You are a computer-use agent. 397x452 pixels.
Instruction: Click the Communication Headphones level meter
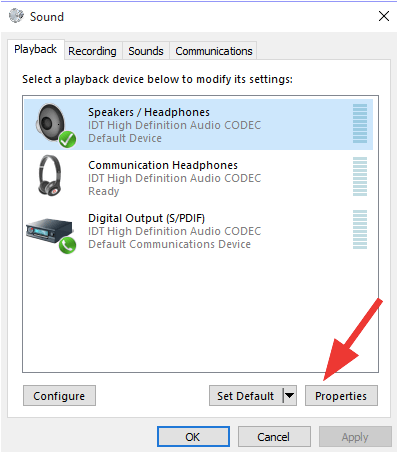(x=360, y=176)
